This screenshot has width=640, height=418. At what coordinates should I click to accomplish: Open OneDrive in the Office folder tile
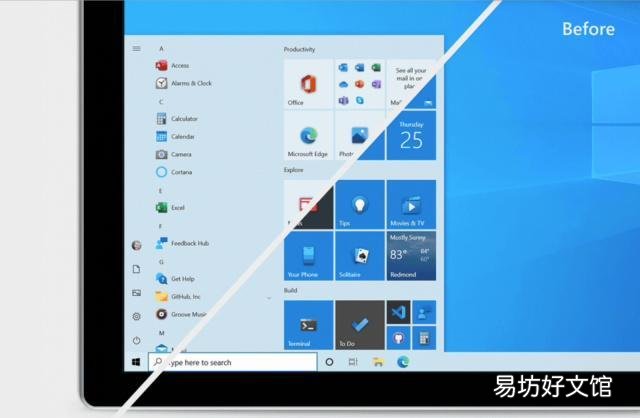coord(343,84)
